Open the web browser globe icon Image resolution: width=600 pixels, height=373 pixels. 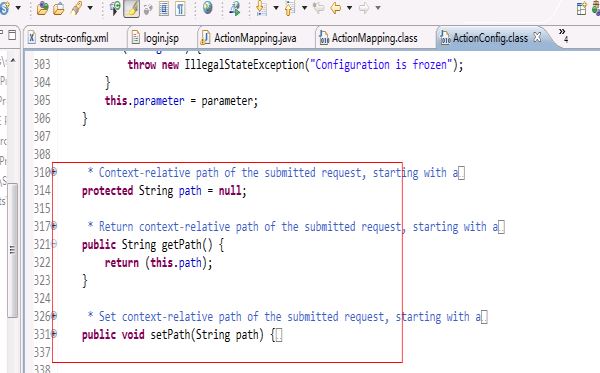pyautogui.click(x=208, y=8)
